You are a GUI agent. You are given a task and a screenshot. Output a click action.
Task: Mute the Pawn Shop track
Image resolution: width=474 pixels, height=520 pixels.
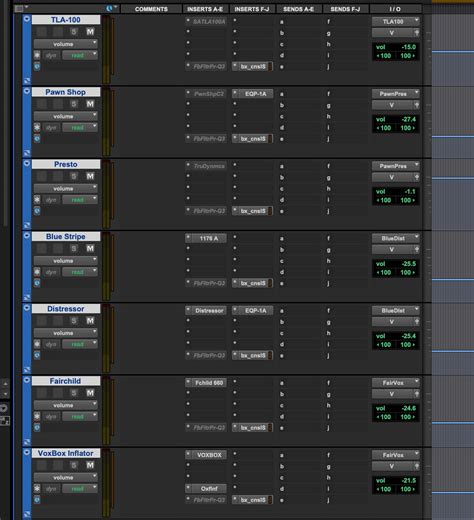(x=90, y=104)
